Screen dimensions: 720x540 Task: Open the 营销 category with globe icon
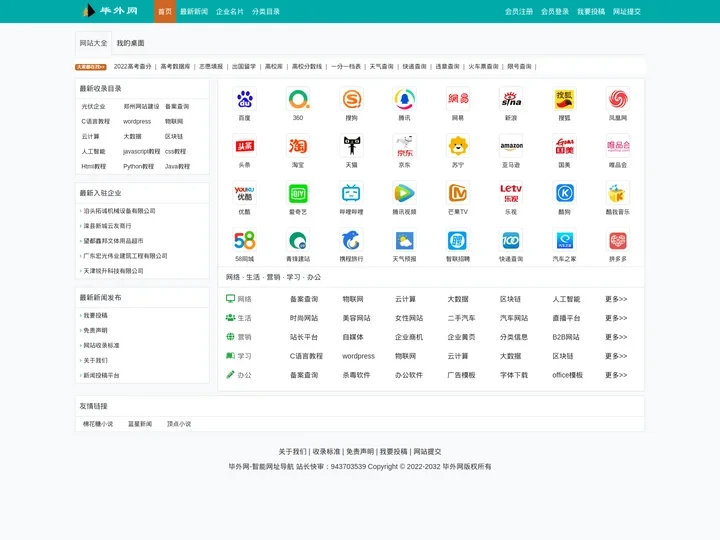239,337
